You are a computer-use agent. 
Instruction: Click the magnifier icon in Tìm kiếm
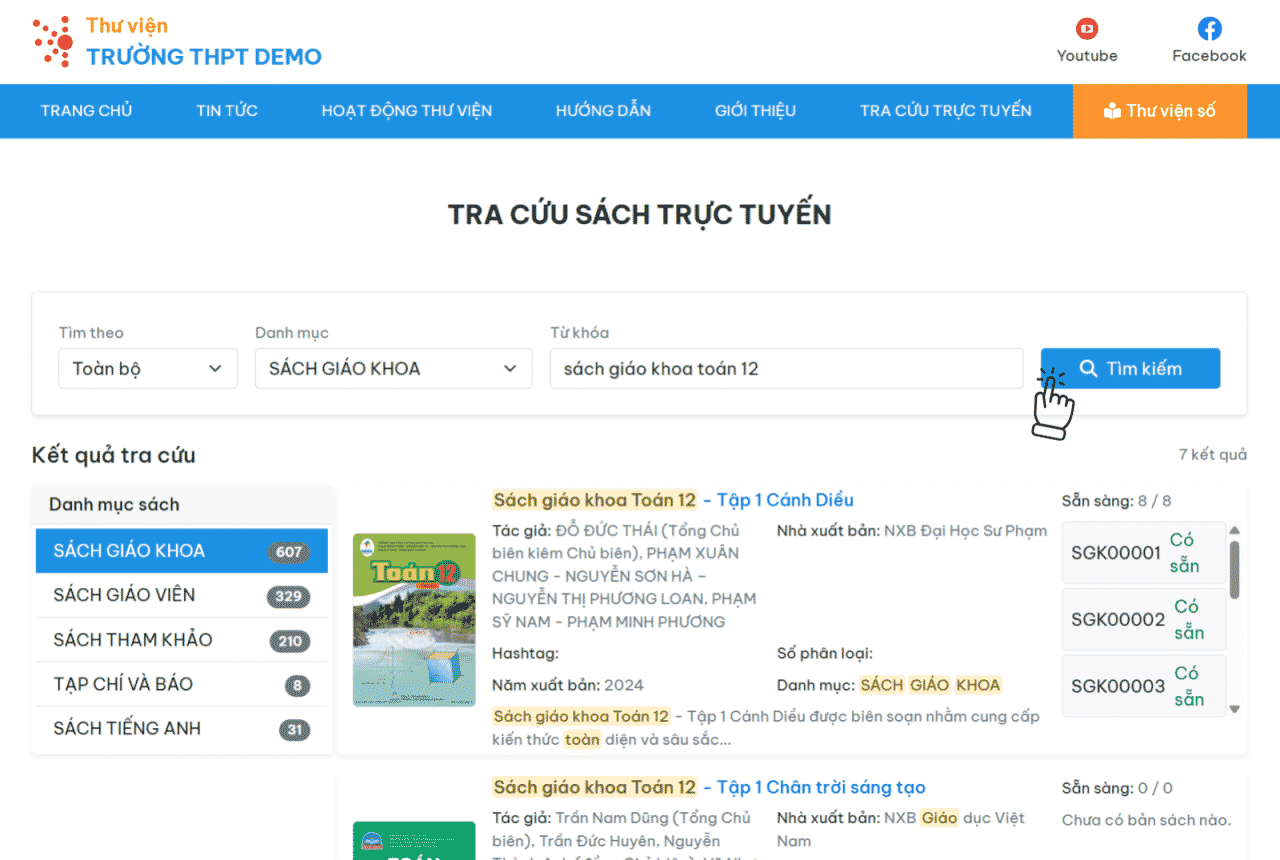1089,369
